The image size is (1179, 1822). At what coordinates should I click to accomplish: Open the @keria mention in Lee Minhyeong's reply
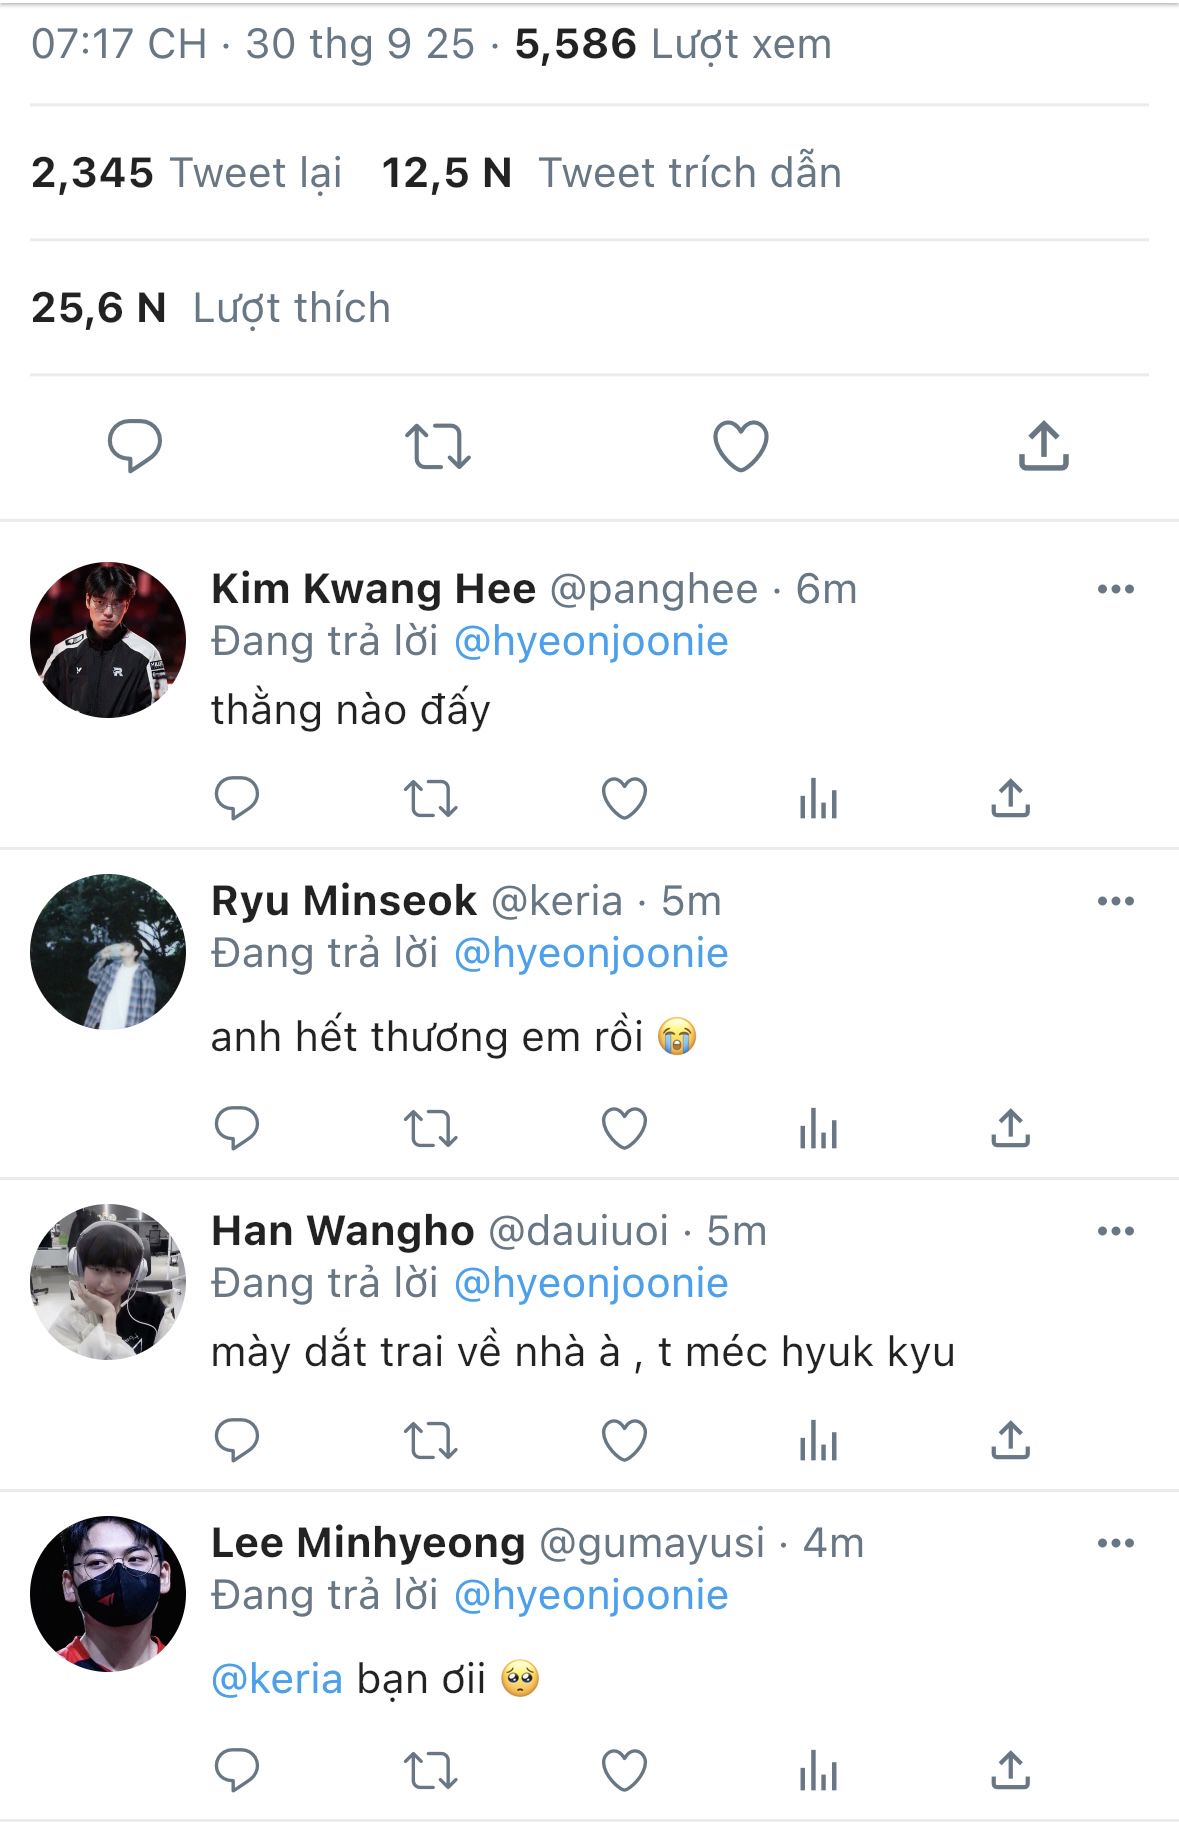point(277,1679)
